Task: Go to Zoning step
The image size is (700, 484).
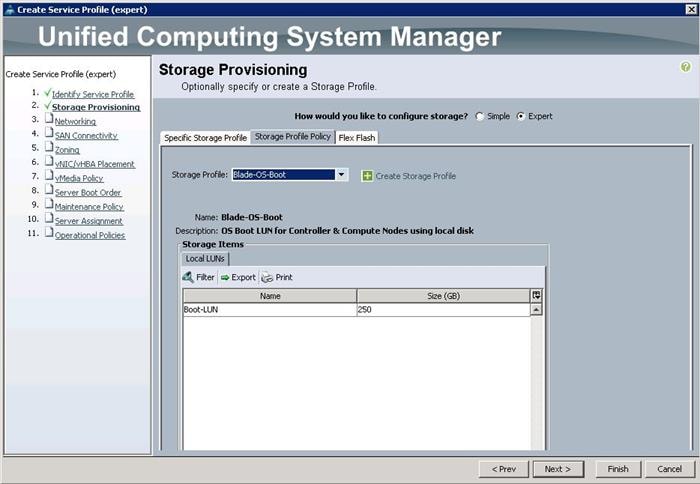Action: pyautogui.click(x=67, y=150)
